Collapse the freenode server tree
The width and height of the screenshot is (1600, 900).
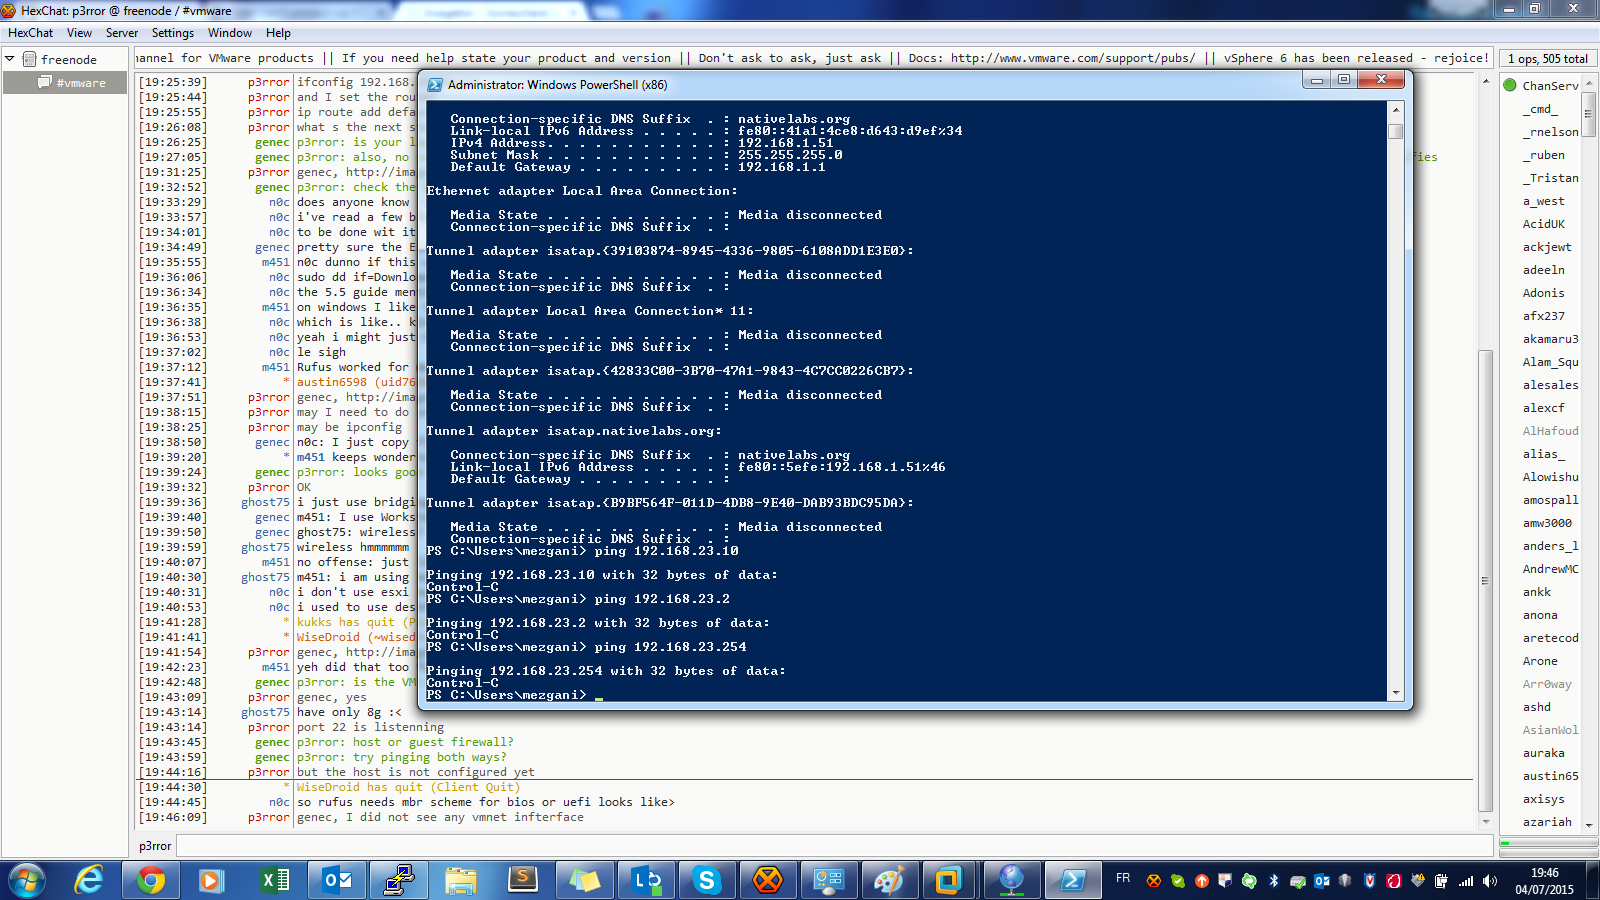tap(10, 59)
